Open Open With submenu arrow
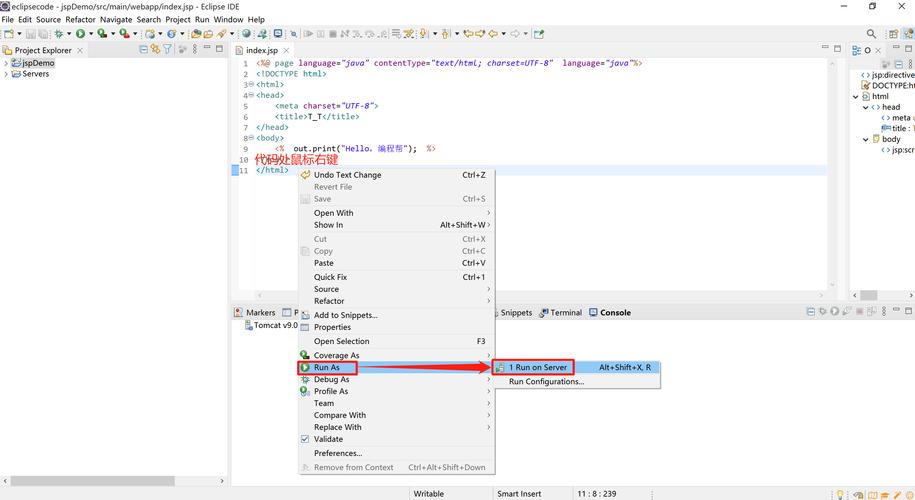 point(488,213)
